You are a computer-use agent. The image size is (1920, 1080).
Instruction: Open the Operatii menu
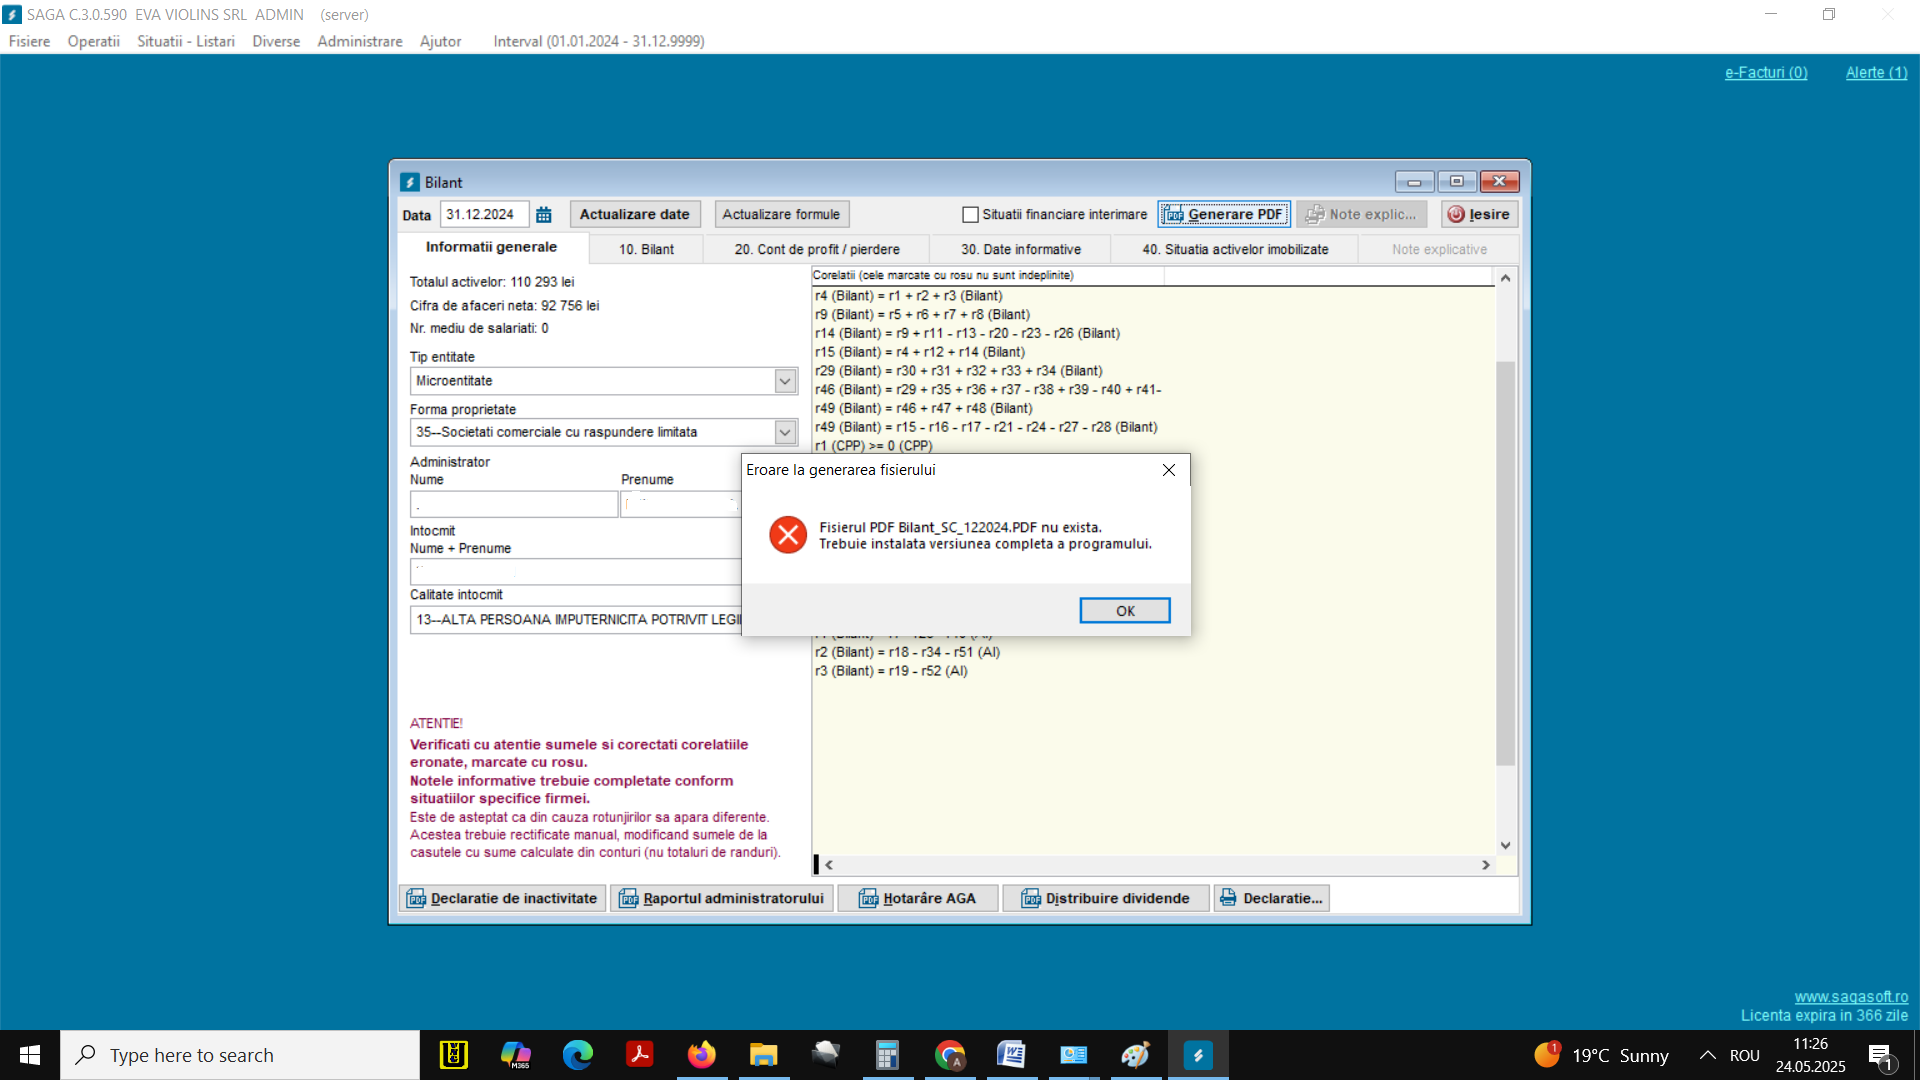pos(93,41)
